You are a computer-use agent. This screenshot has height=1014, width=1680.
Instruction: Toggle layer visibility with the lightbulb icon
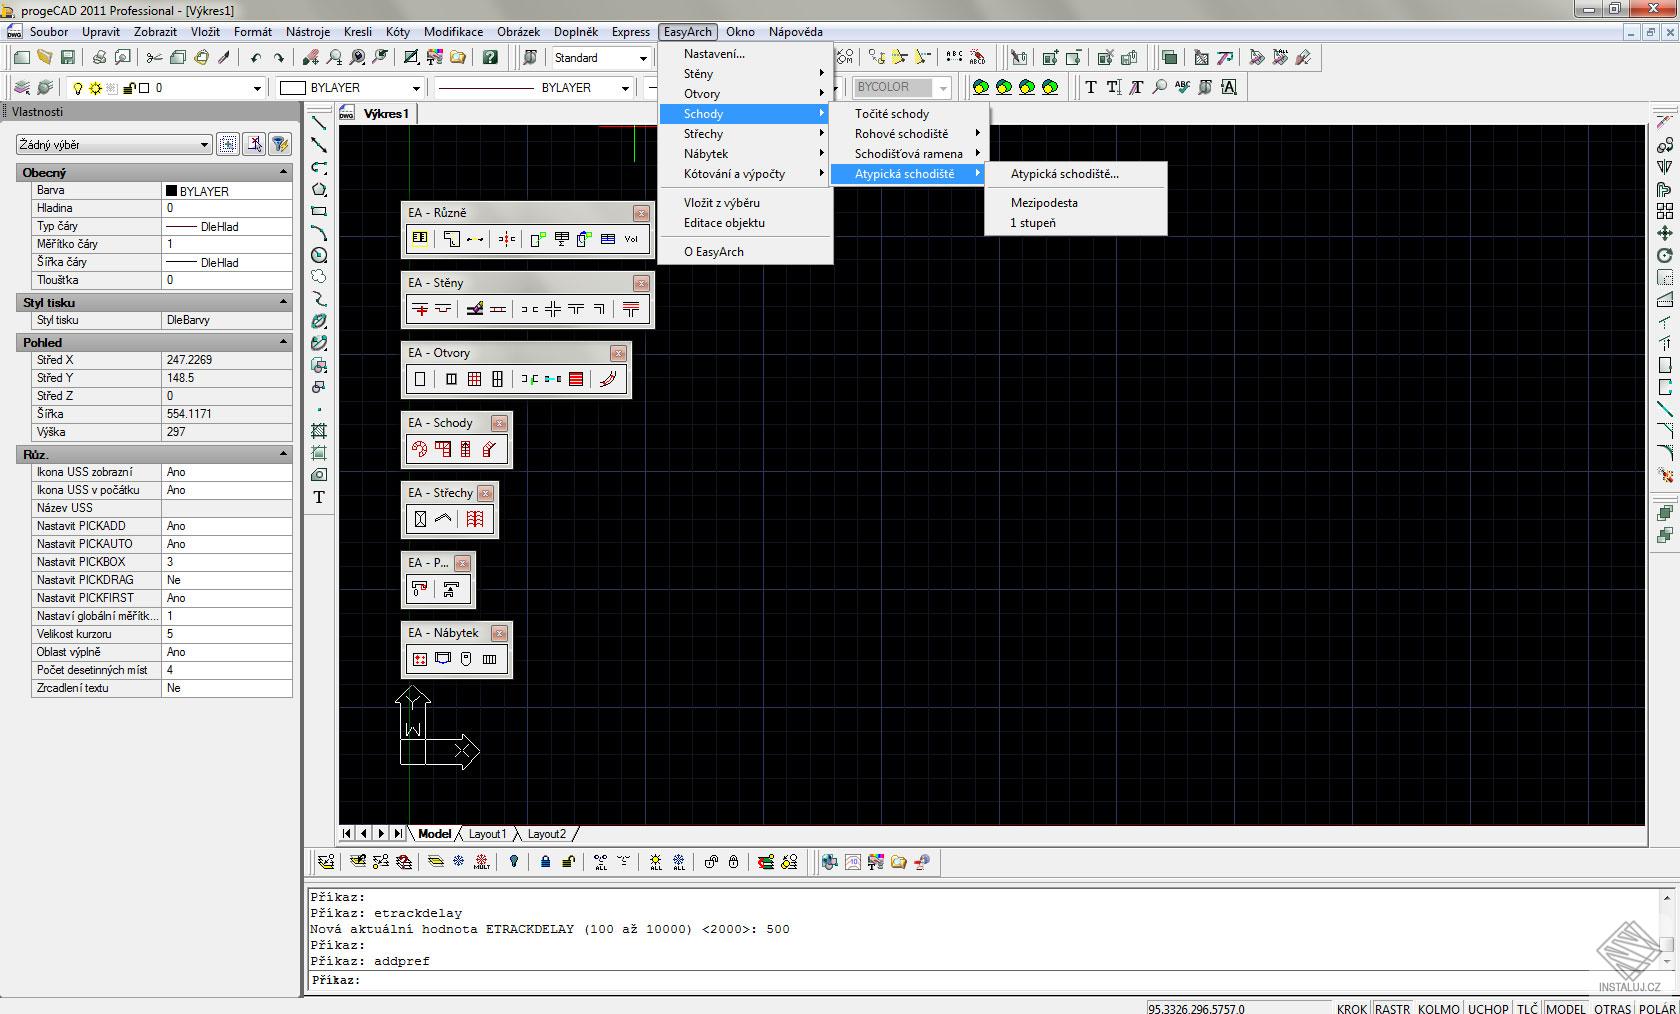pyautogui.click(x=514, y=862)
